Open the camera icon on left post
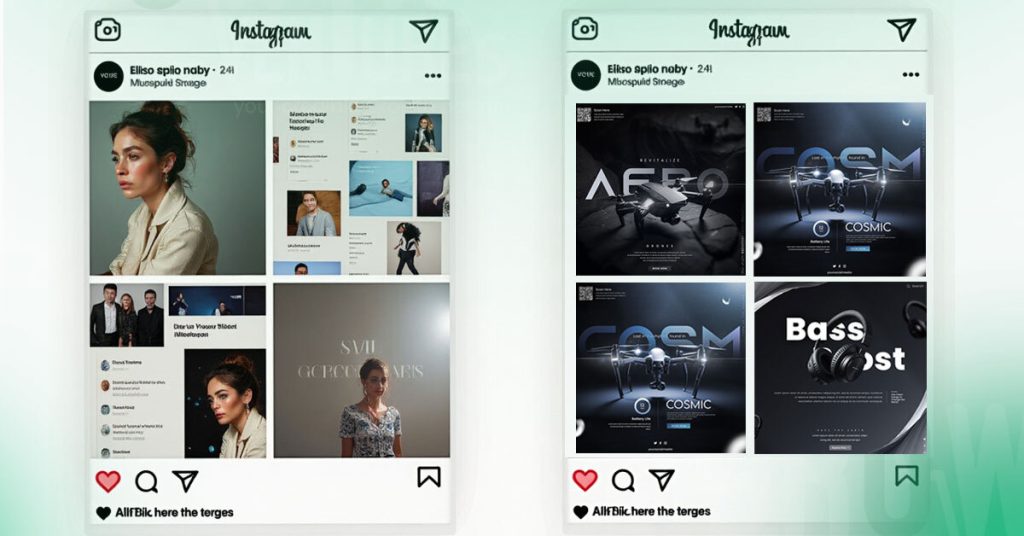Image resolution: width=1024 pixels, height=536 pixels. 108,30
